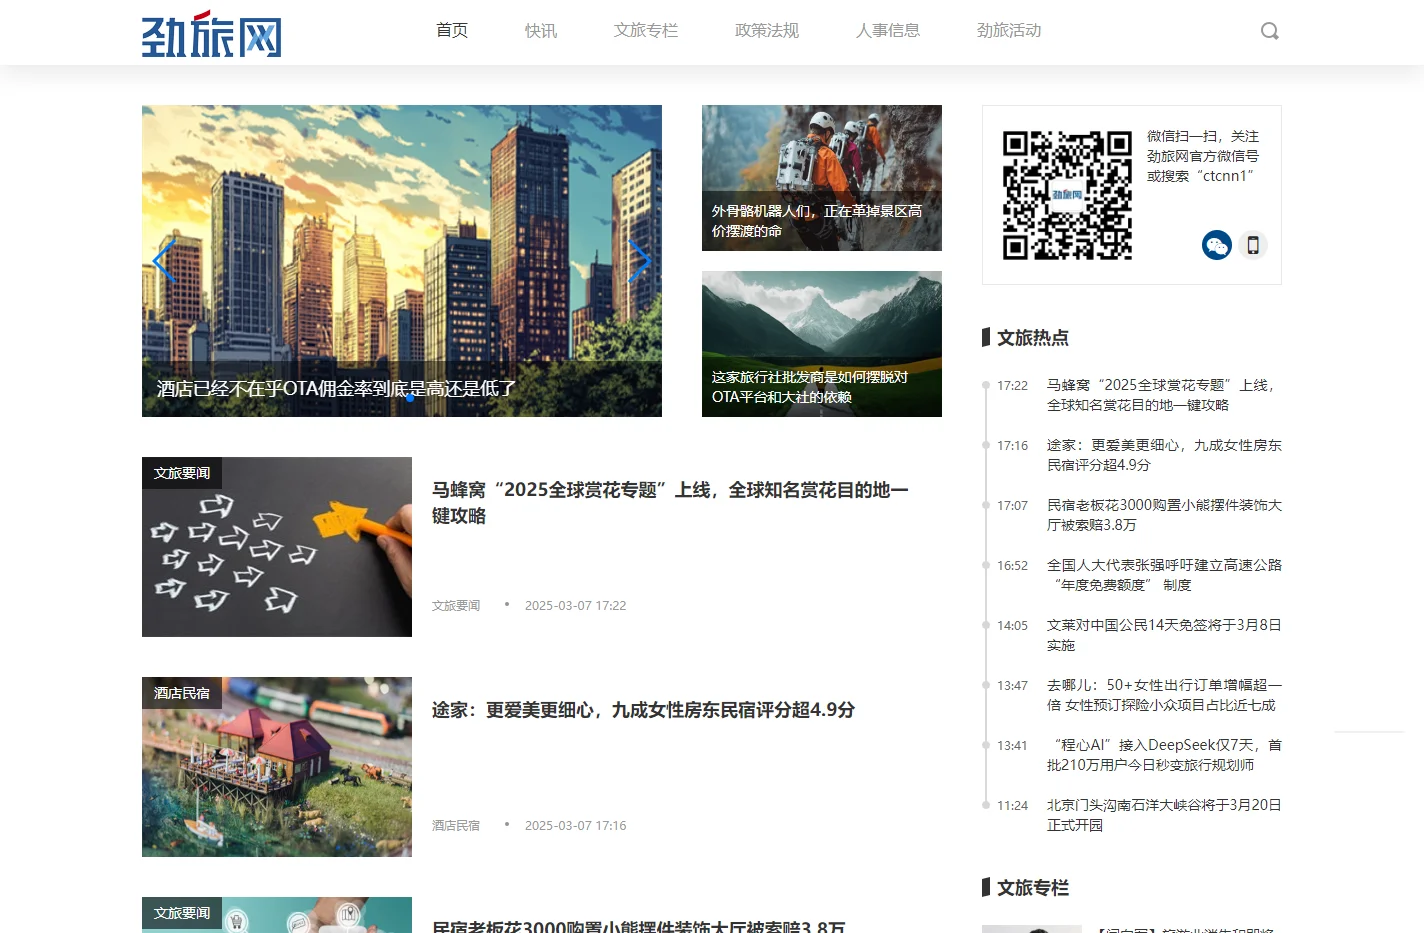Click the carousel indicator dot

(x=410, y=398)
